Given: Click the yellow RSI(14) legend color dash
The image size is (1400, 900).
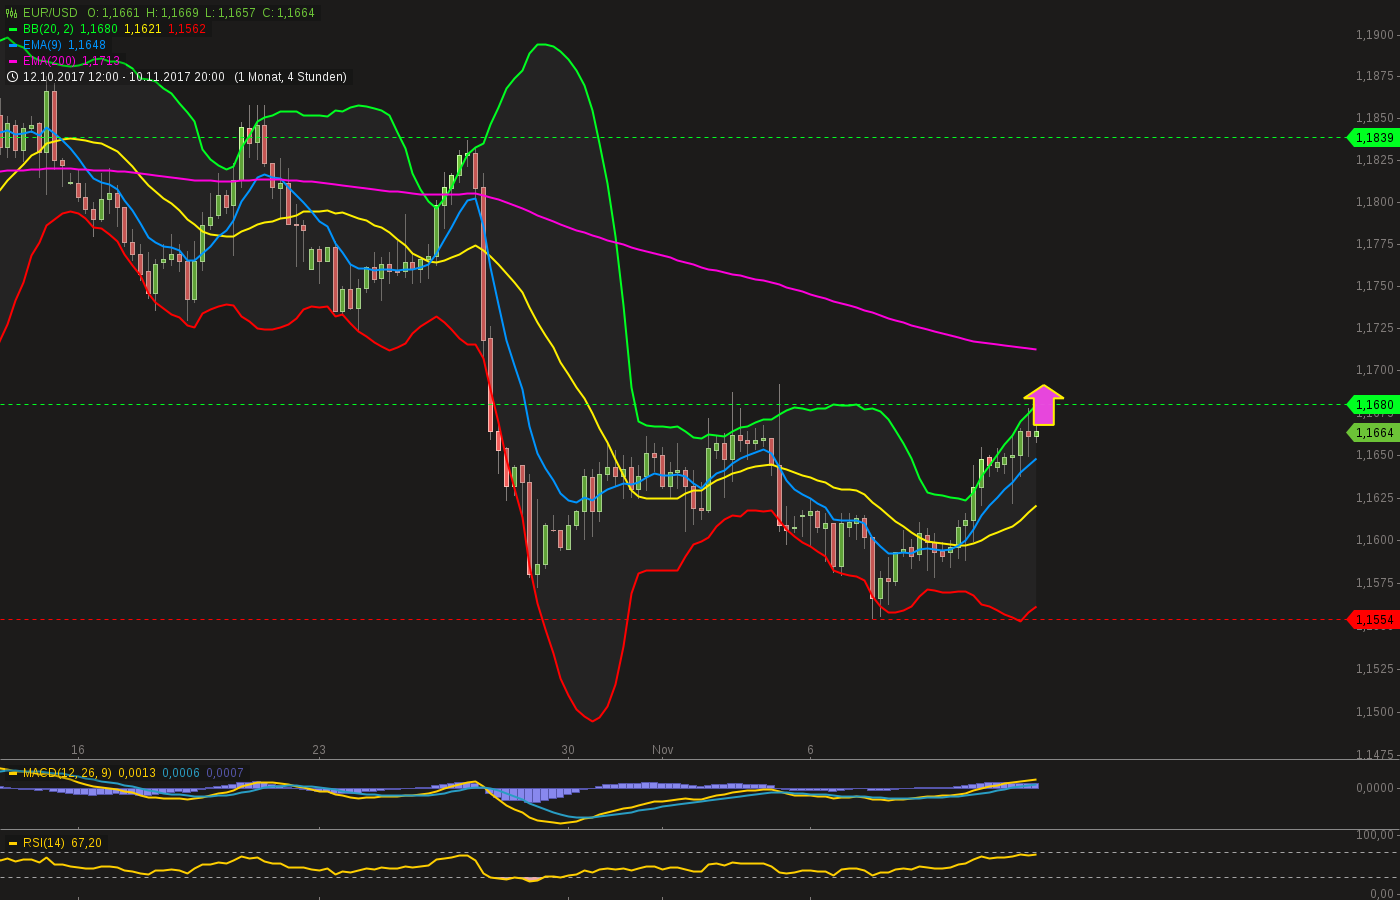Looking at the screenshot, I should coord(13,843).
